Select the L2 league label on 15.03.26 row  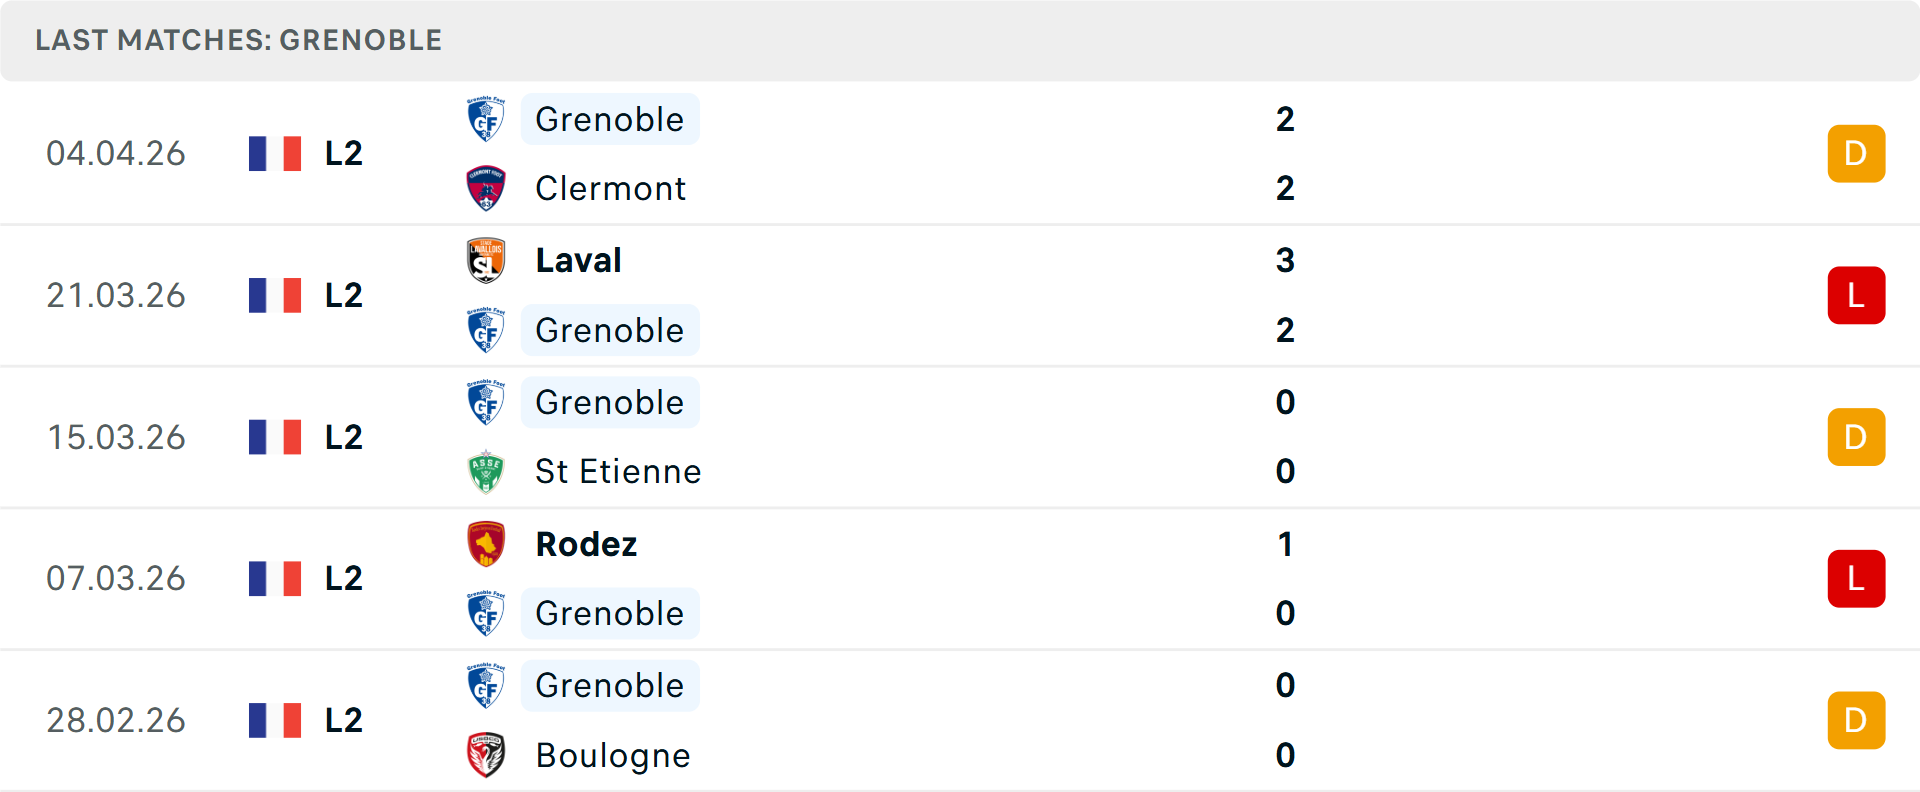click(x=341, y=437)
